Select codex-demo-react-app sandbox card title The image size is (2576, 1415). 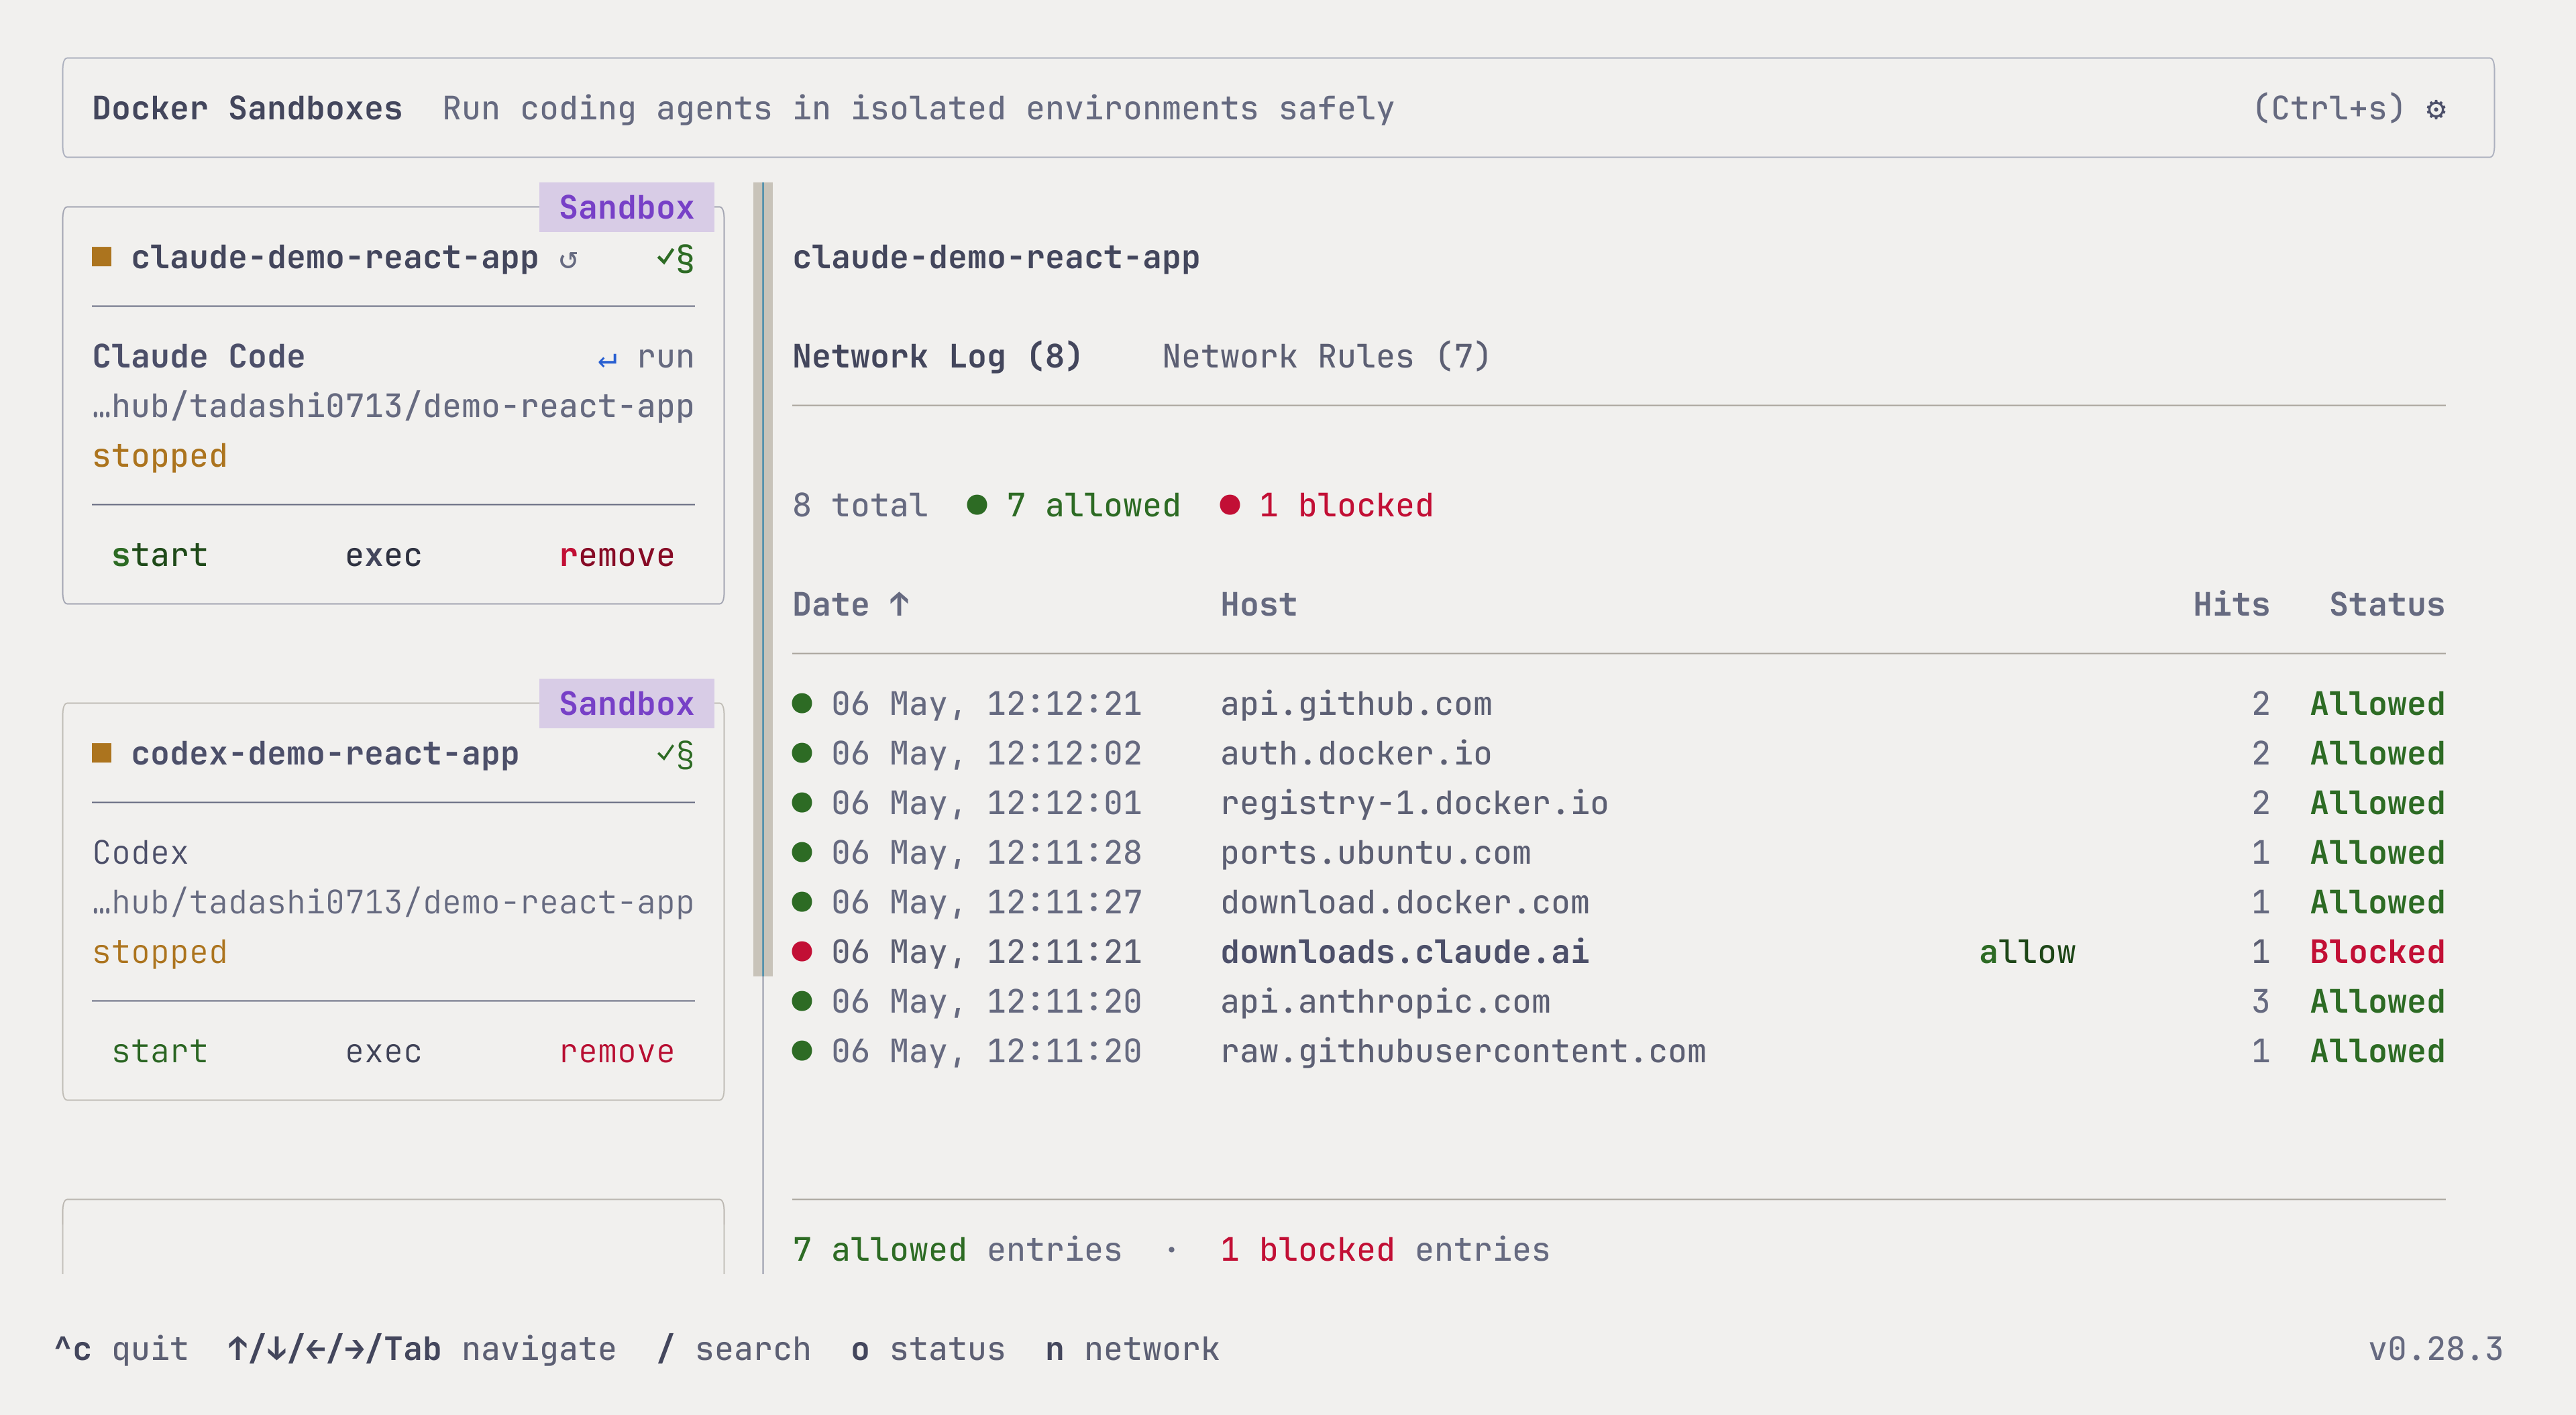coord(325,754)
